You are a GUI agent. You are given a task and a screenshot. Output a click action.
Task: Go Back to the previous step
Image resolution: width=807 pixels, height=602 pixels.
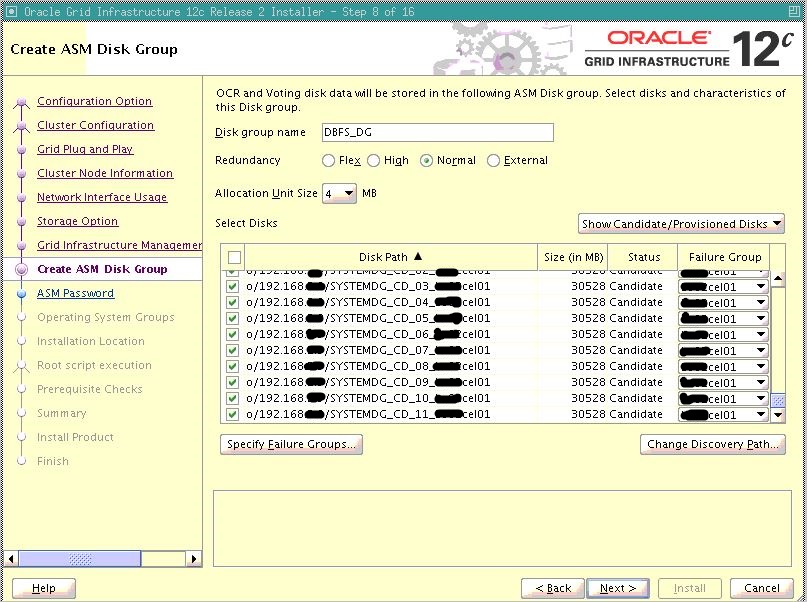tap(553, 588)
